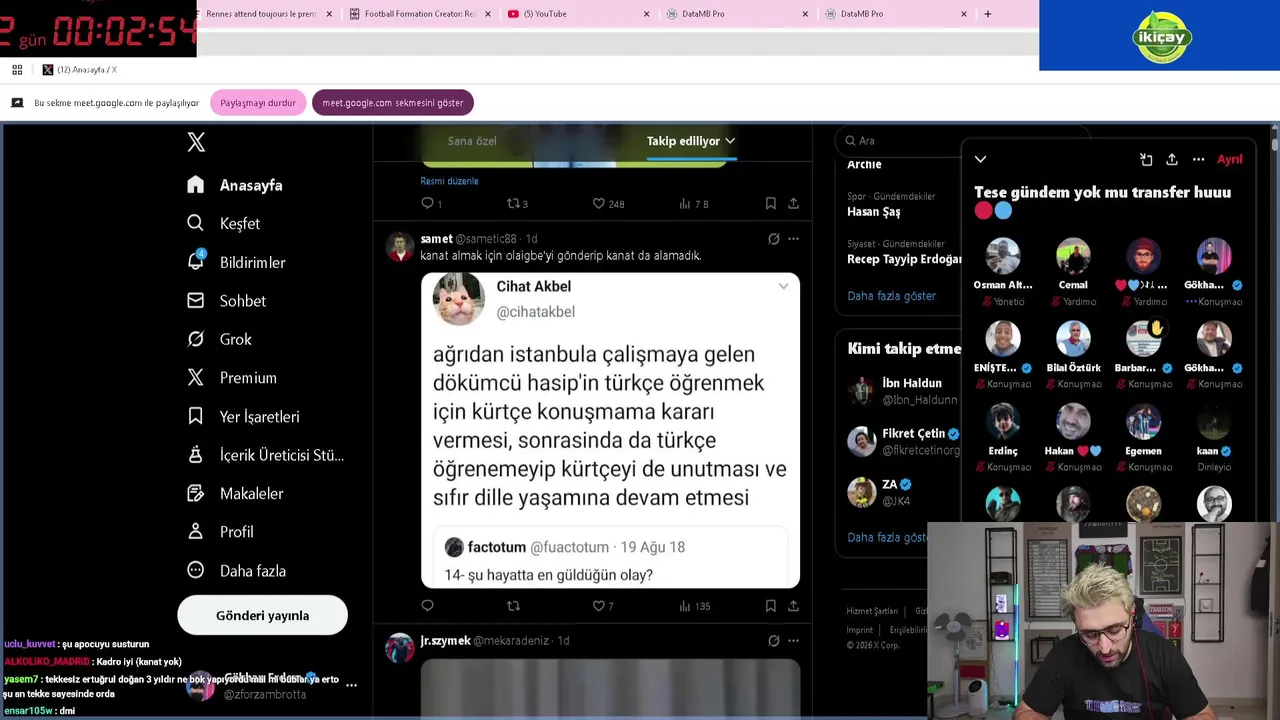Expand Daha fazla in sidebar
Viewport: 1280px width, 720px height.
point(237,571)
